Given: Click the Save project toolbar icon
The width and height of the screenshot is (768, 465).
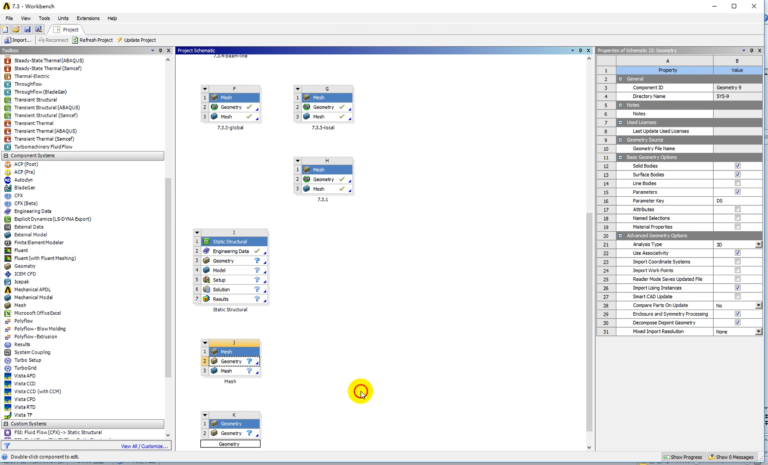Looking at the screenshot, I should pos(27,29).
